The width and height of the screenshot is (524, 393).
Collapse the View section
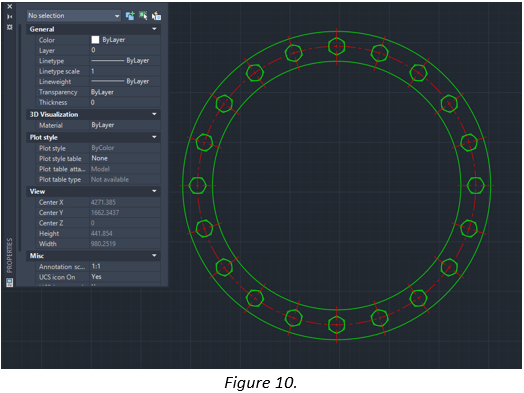(x=154, y=191)
